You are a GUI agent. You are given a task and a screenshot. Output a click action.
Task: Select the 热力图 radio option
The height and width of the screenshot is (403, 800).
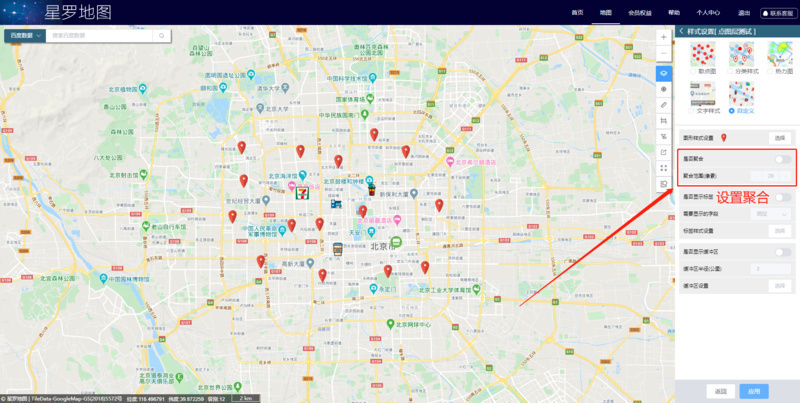[770, 71]
